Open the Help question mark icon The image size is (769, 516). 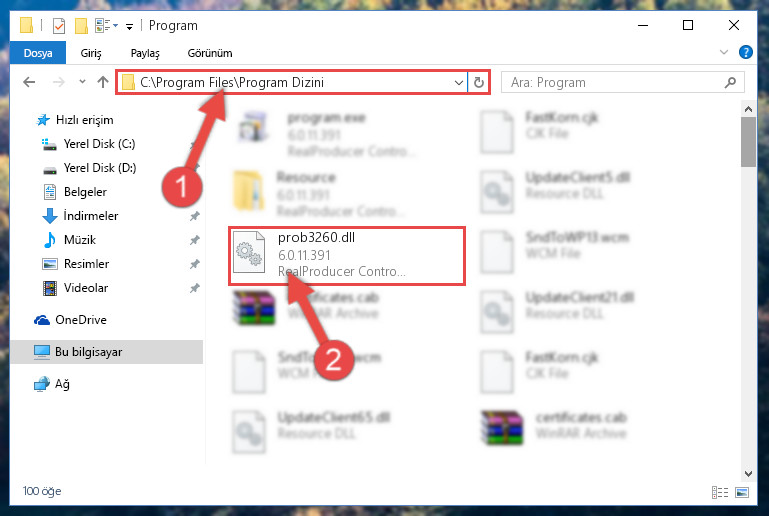click(745, 52)
